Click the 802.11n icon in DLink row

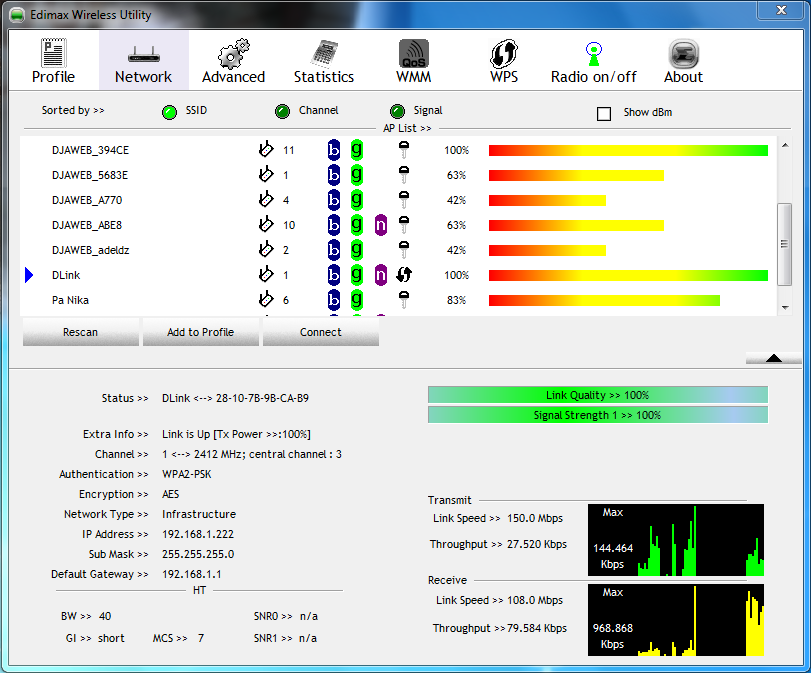pyautogui.click(x=381, y=275)
